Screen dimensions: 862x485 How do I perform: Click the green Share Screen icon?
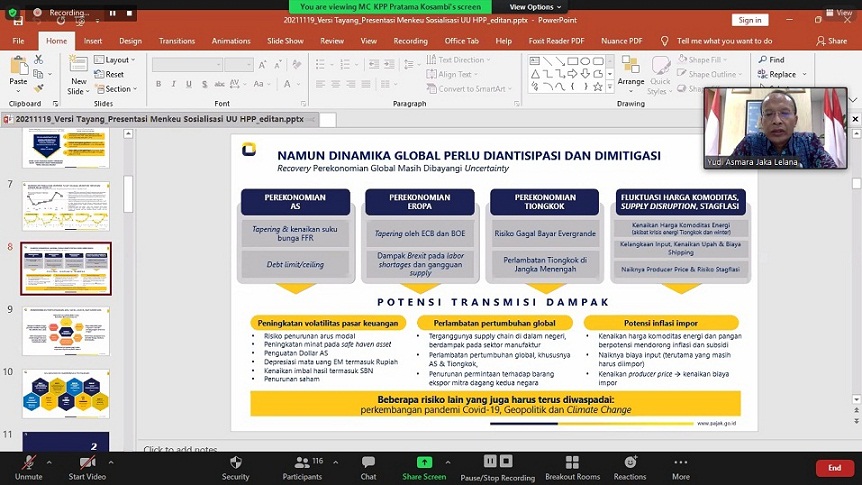coord(425,463)
